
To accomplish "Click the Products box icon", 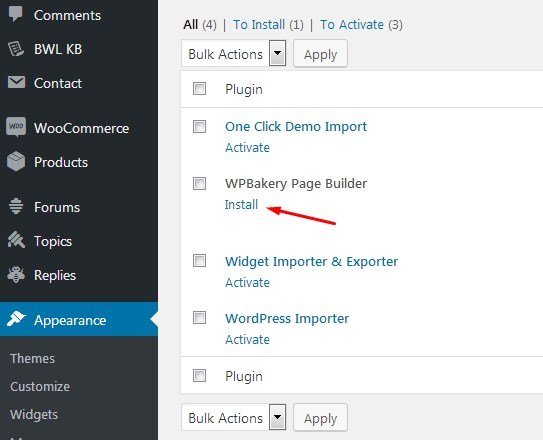I will [x=16, y=161].
